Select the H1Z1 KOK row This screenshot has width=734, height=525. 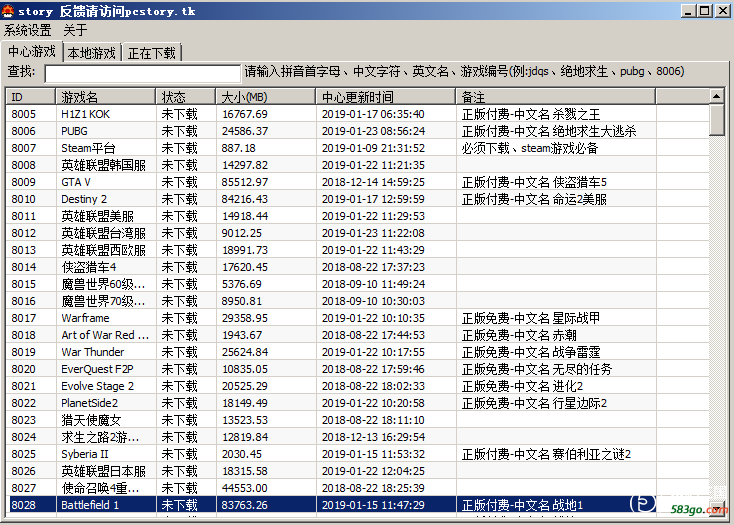click(x=358, y=114)
